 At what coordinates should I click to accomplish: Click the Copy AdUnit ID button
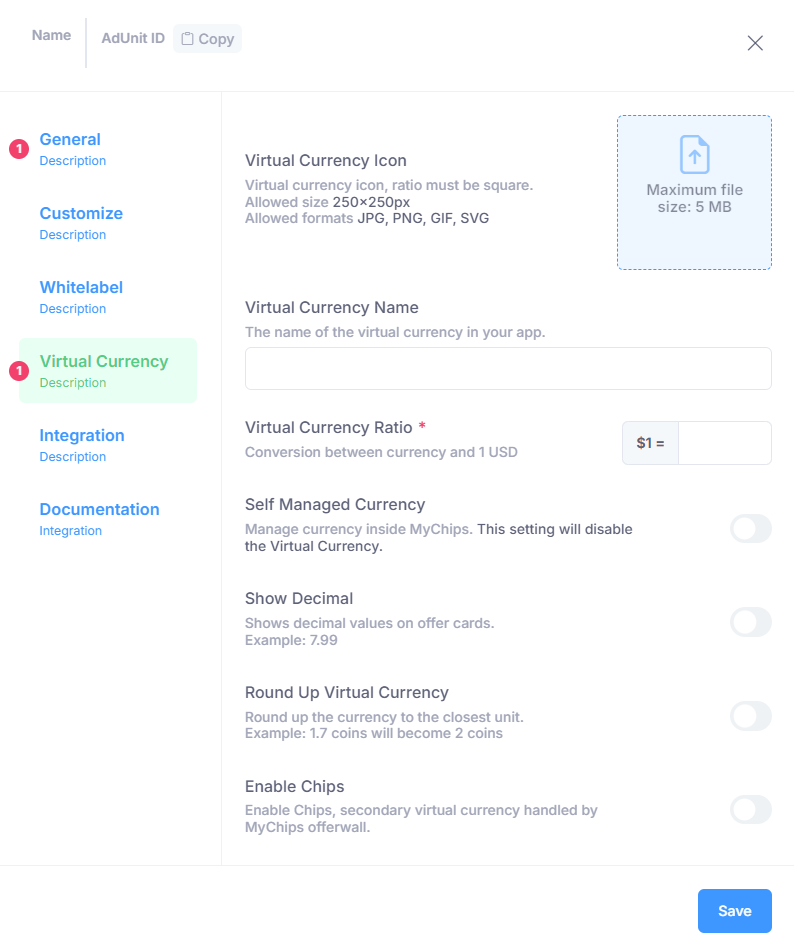pos(208,39)
